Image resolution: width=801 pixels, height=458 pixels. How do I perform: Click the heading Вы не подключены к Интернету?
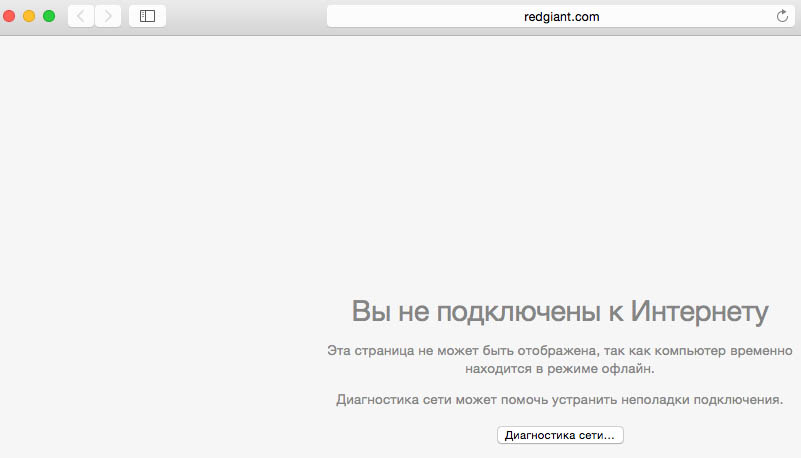(x=560, y=311)
